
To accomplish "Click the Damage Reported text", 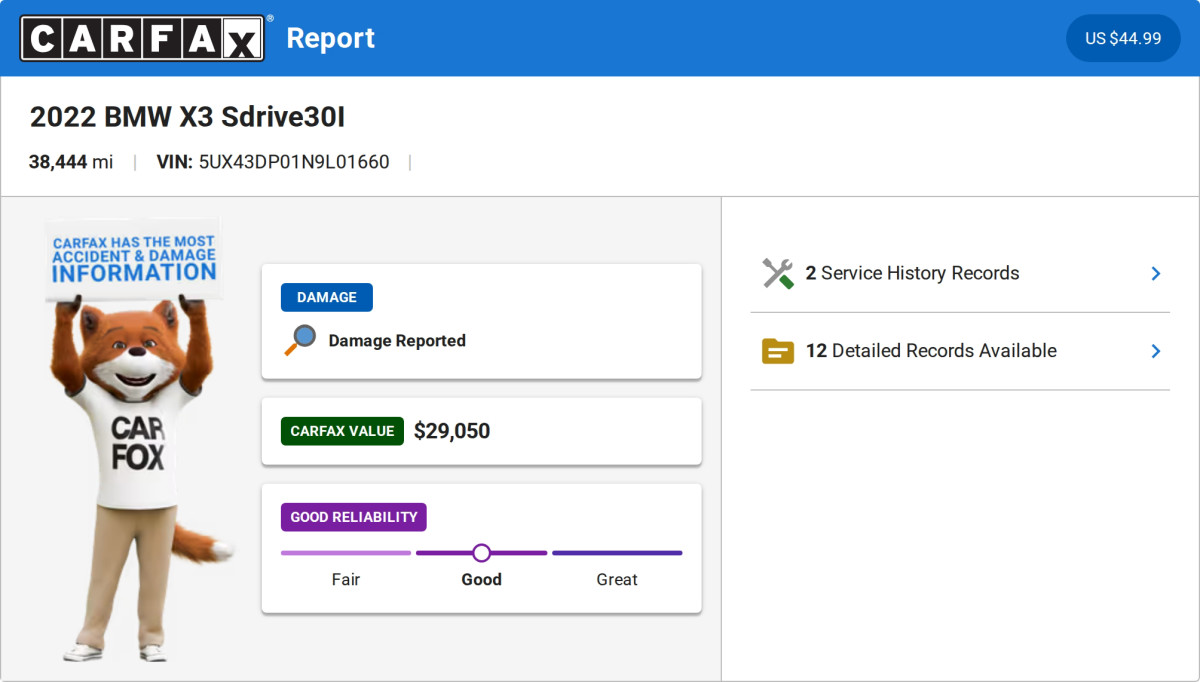I will [397, 341].
